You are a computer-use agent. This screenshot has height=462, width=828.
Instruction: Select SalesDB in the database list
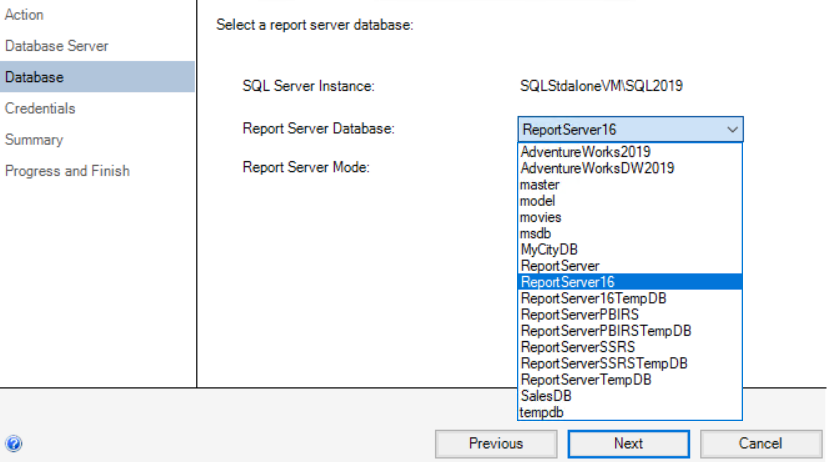pos(630,396)
